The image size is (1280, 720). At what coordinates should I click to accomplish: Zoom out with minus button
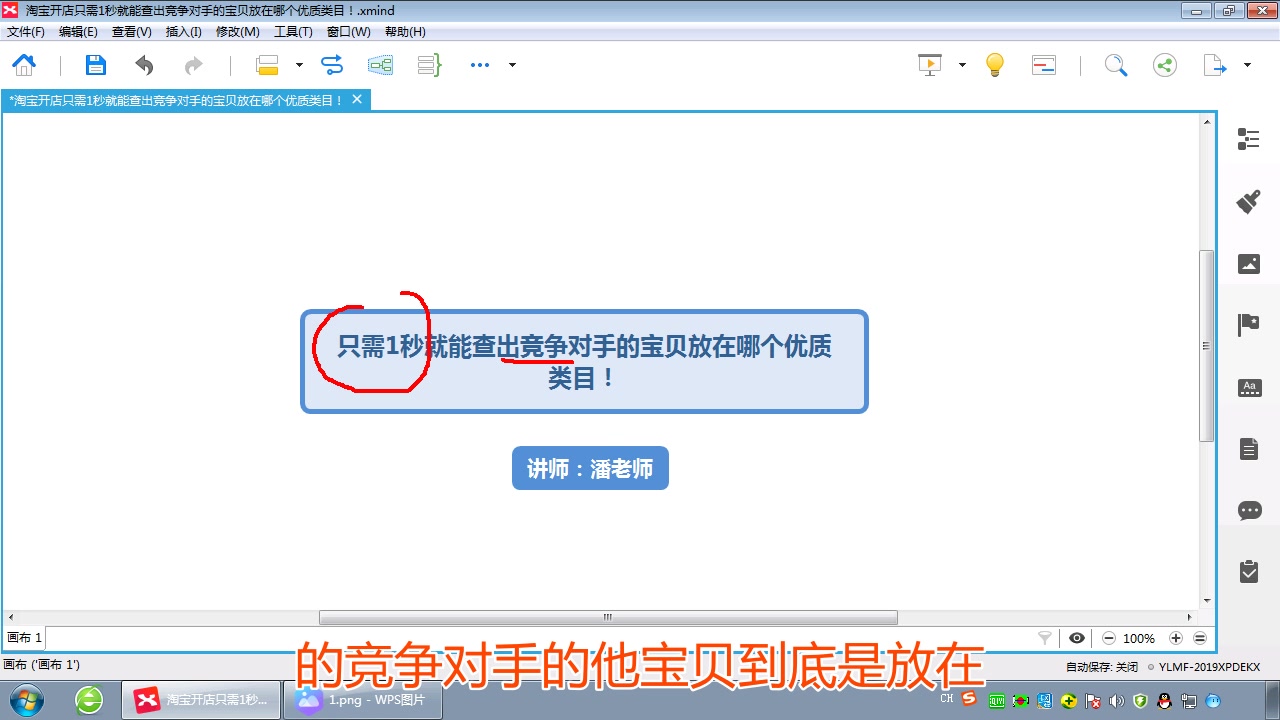tap(1109, 638)
